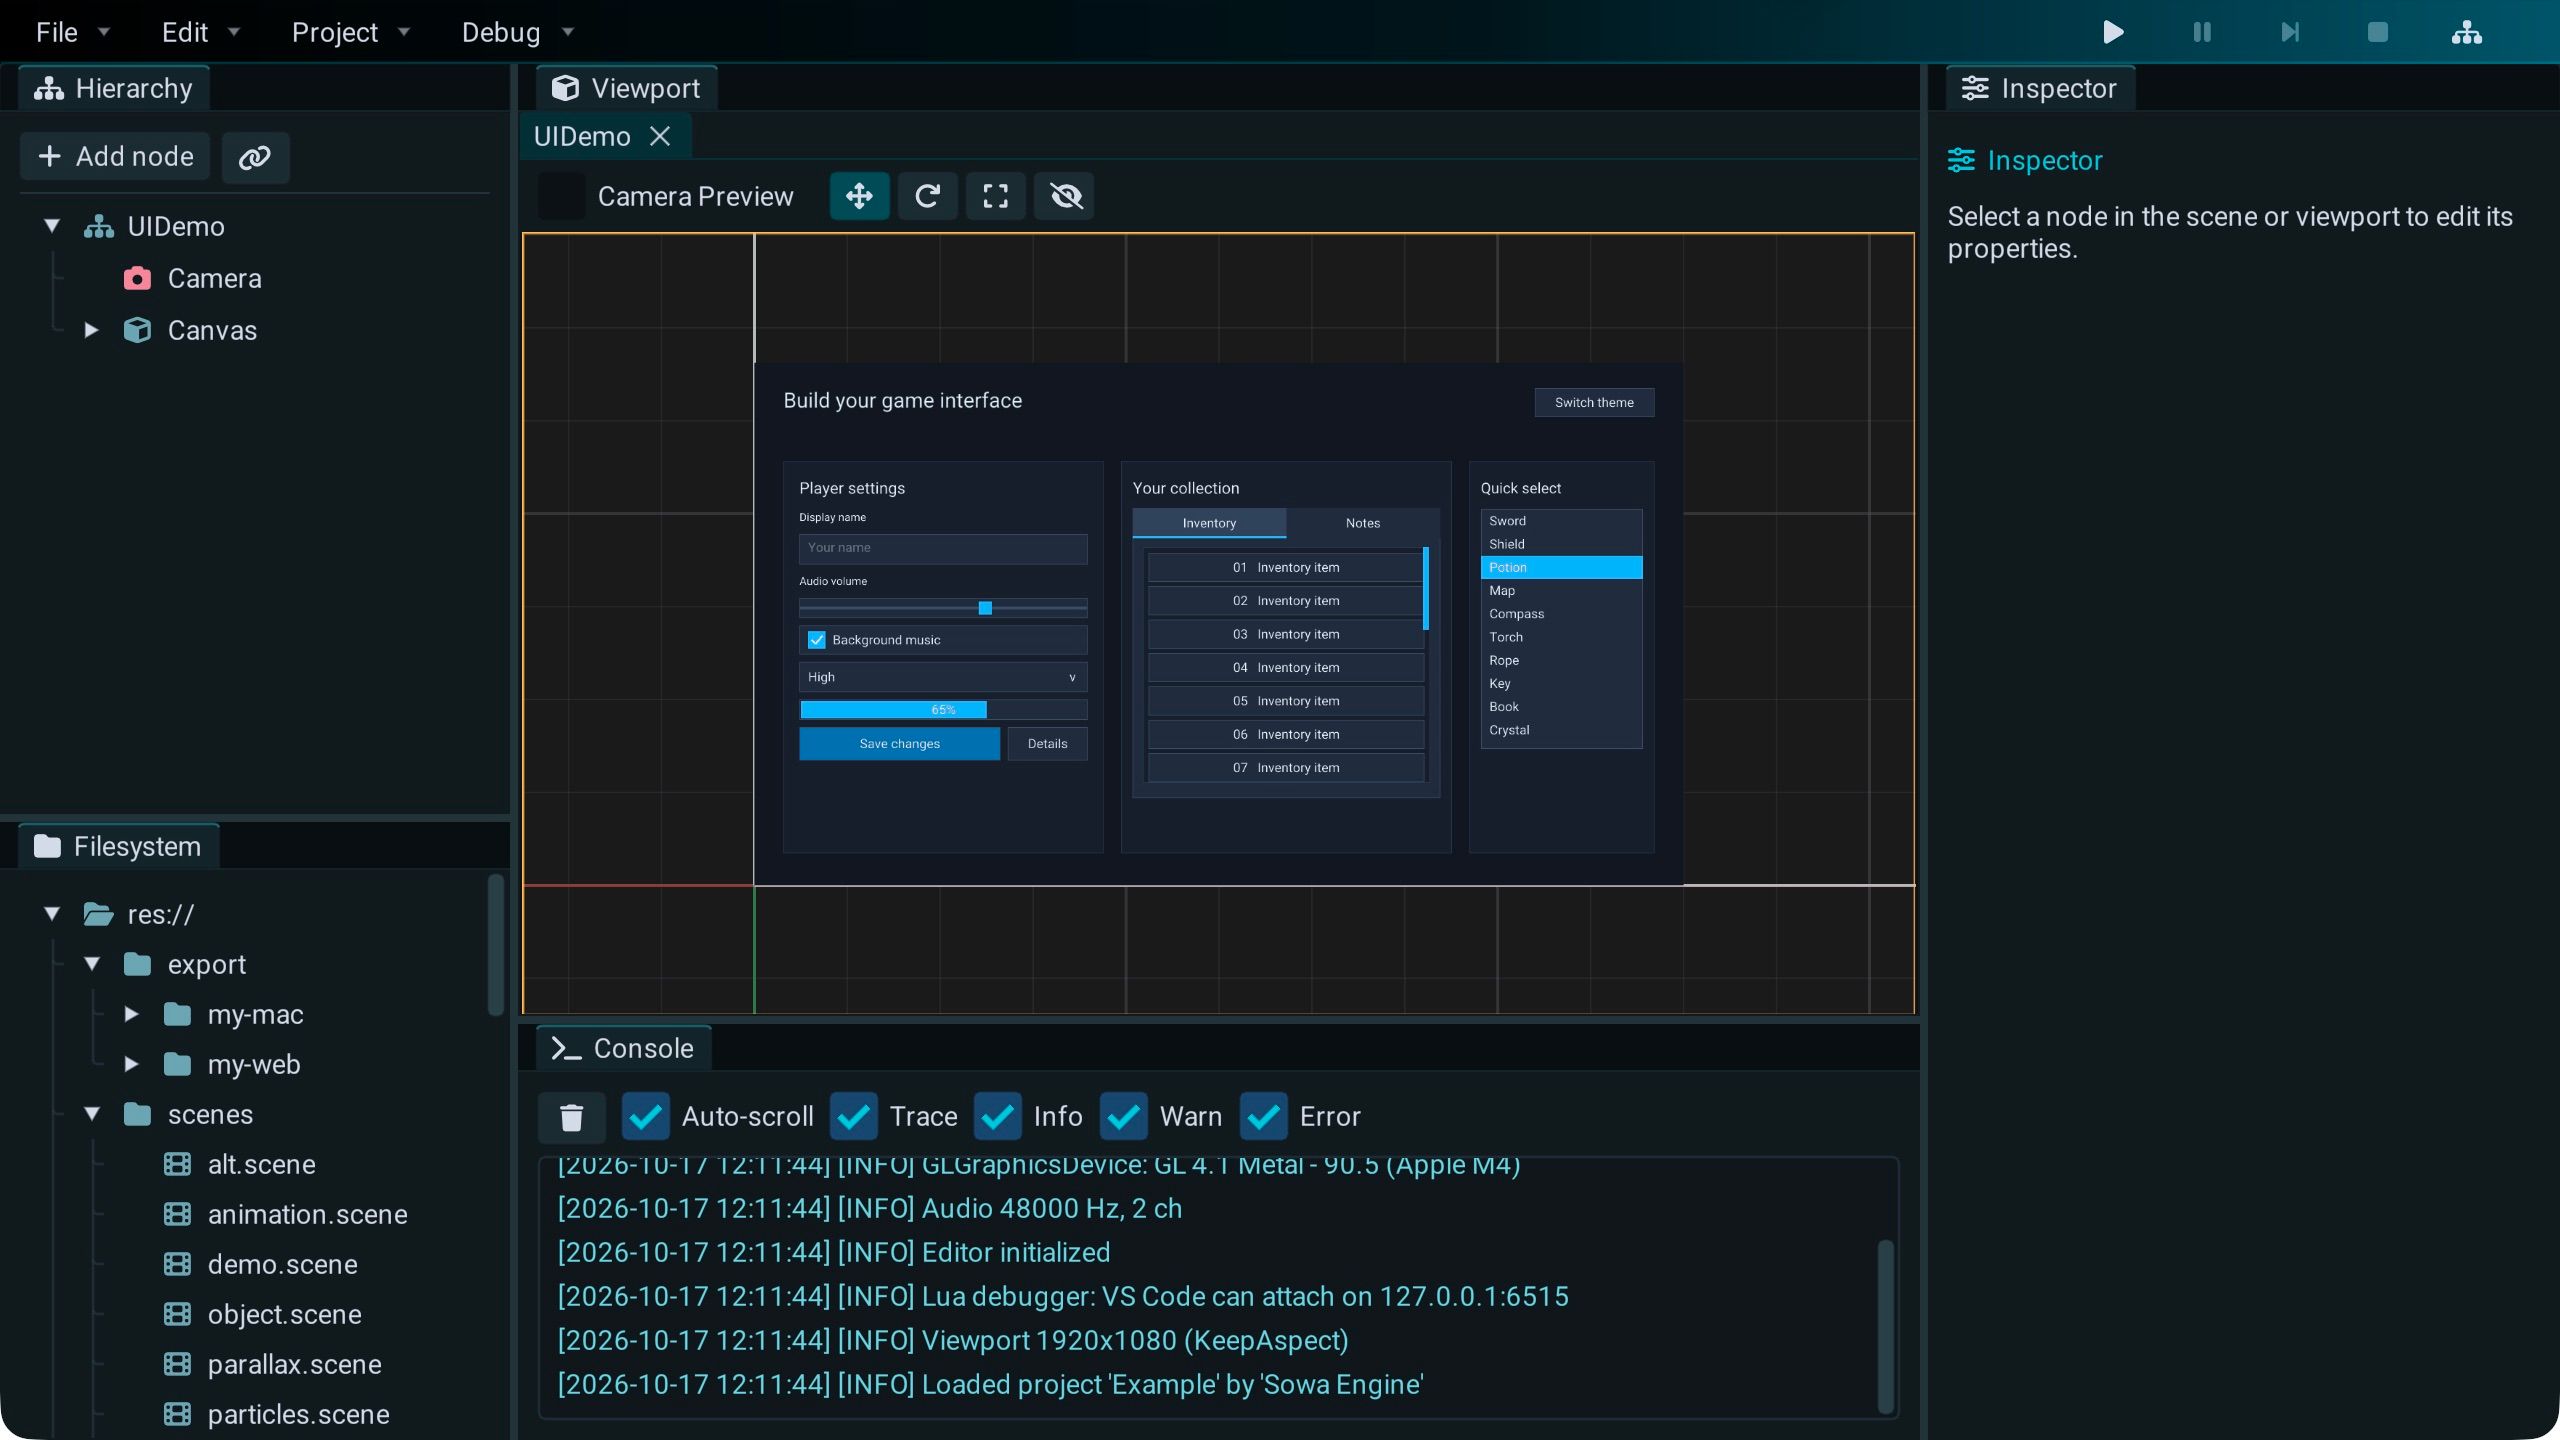Click the console log scrollbar
The height and width of the screenshot is (1440, 2560).
pos(1885,1326)
